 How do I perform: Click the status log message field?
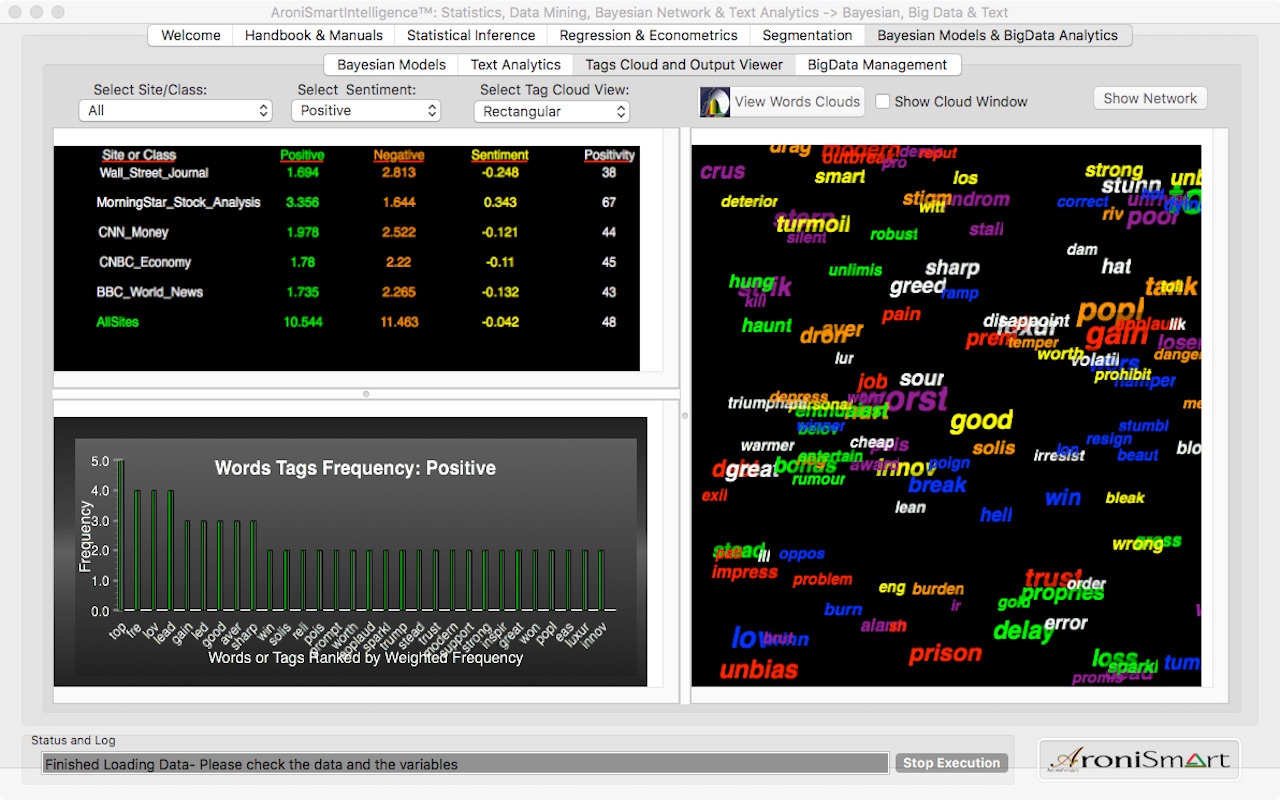point(465,764)
